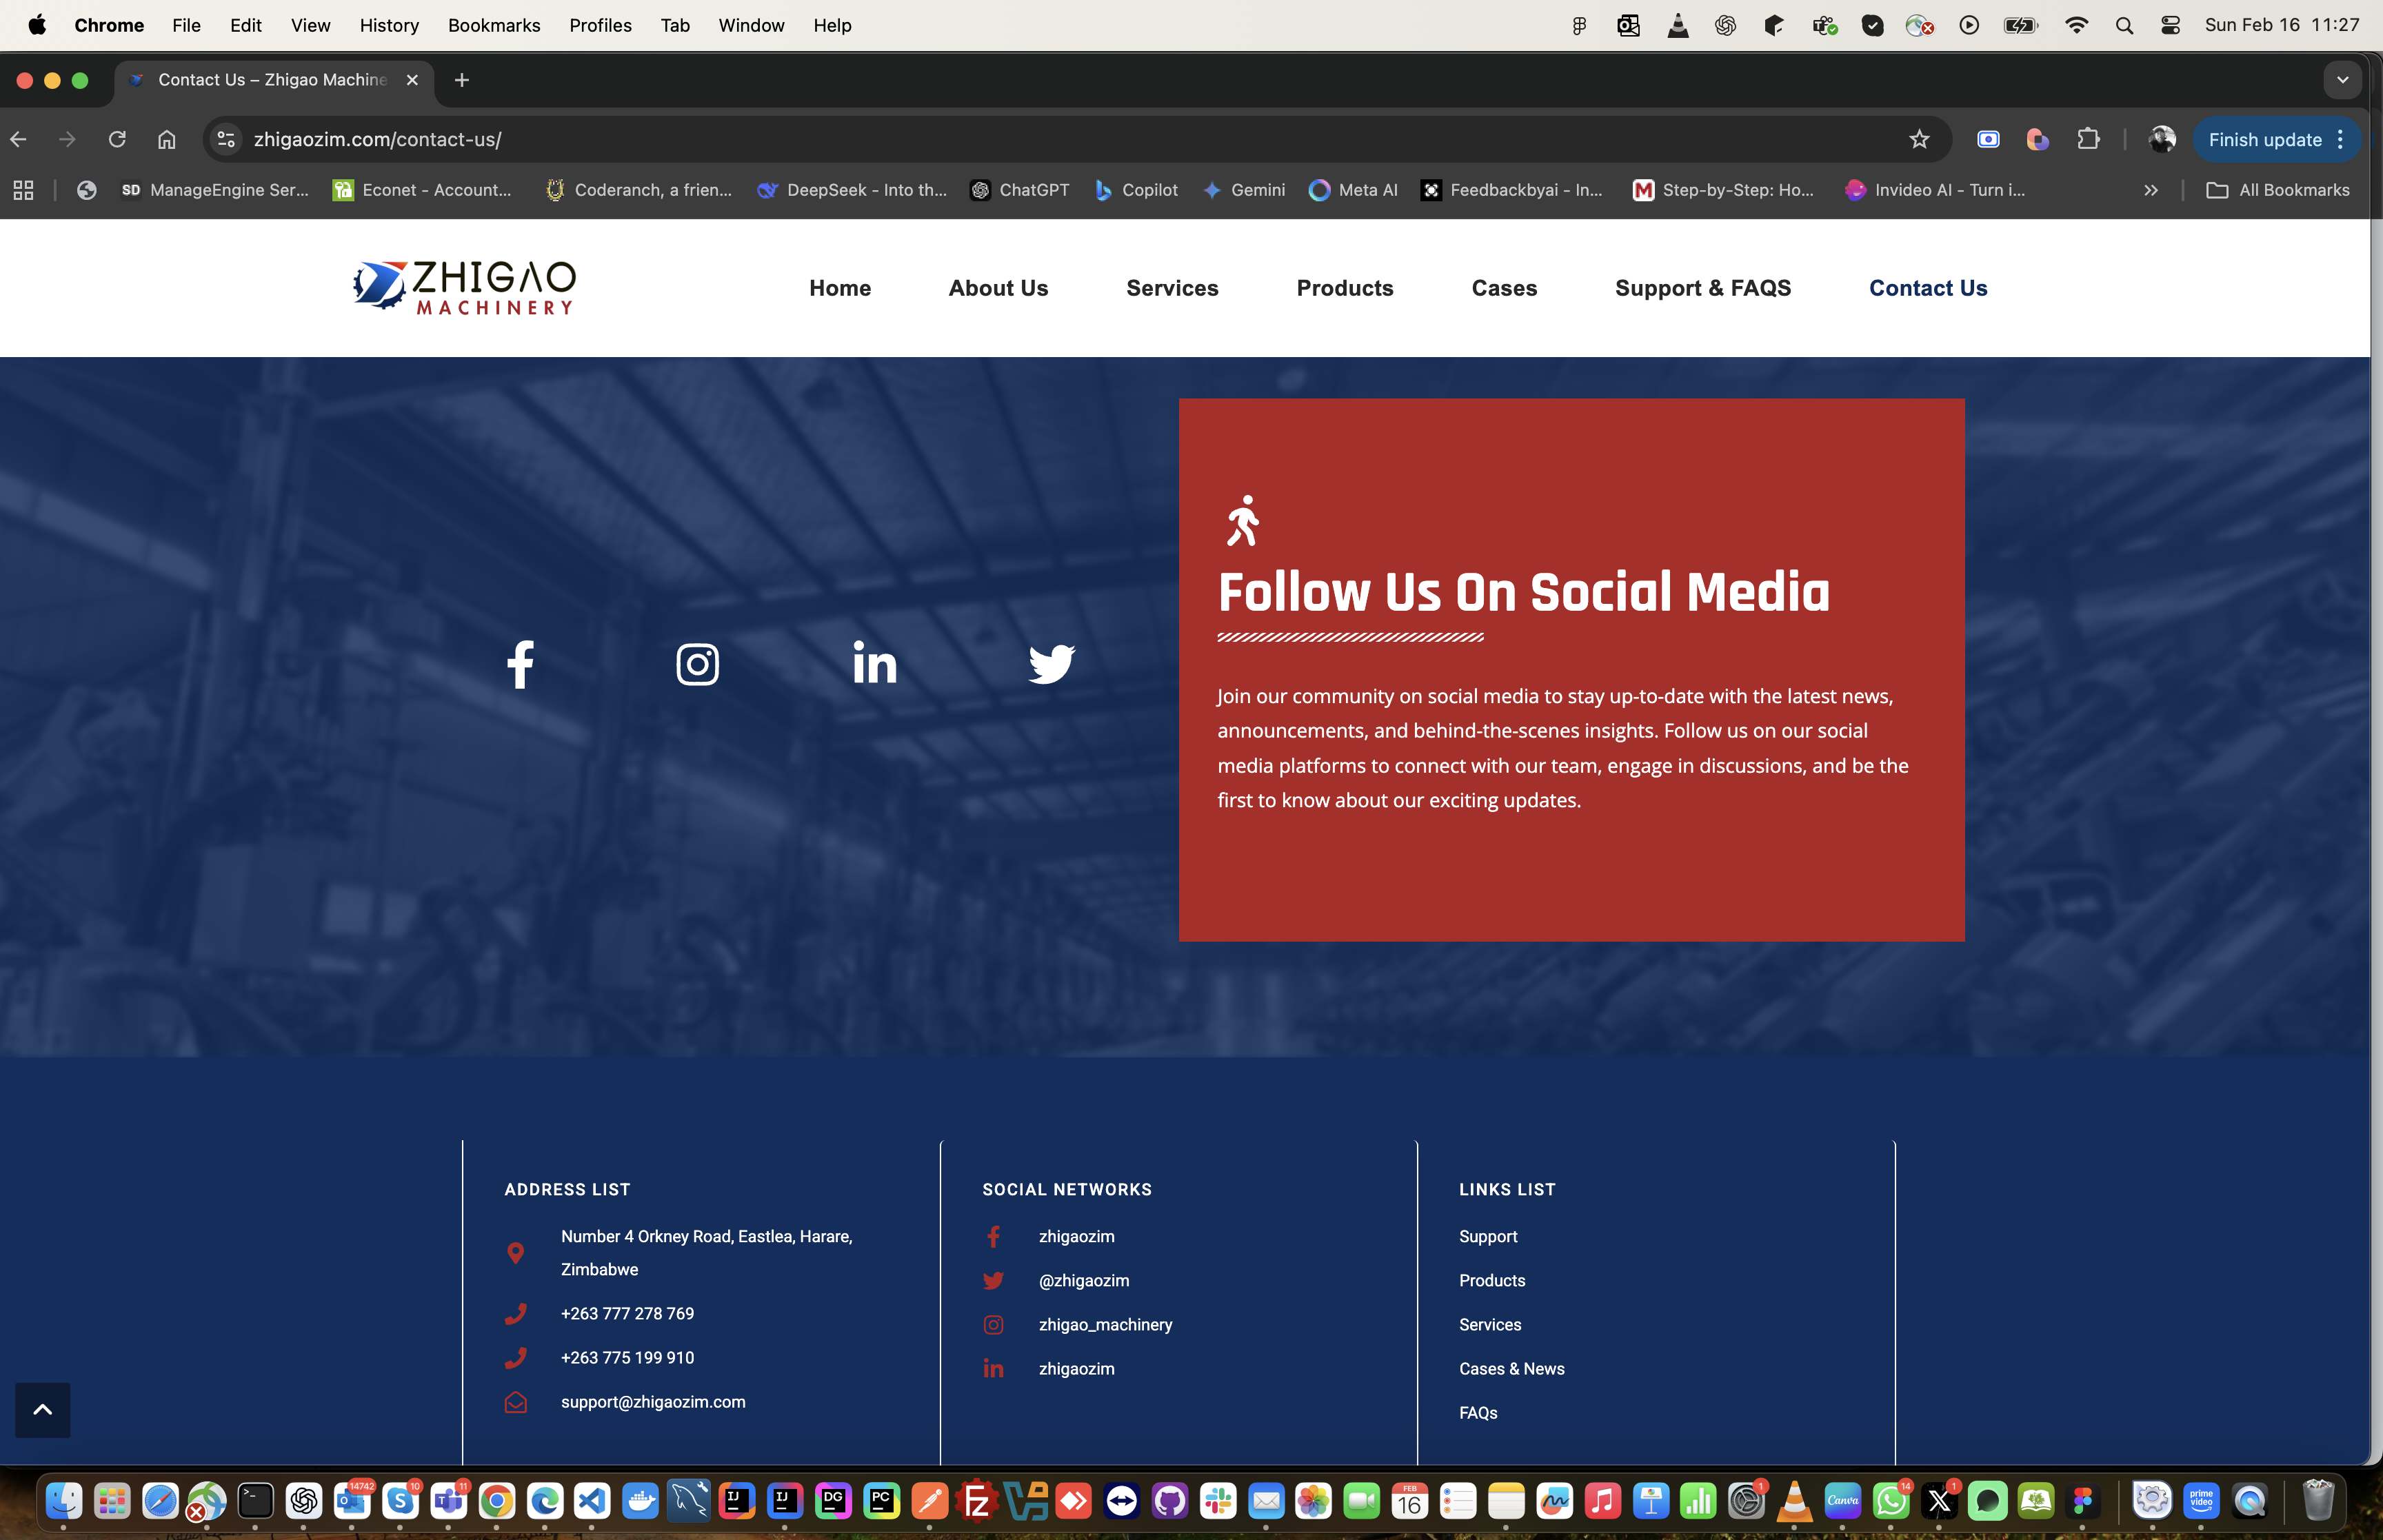The image size is (2383, 1540).
Task: Reload the page with the refresh icon
Action: (117, 139)
